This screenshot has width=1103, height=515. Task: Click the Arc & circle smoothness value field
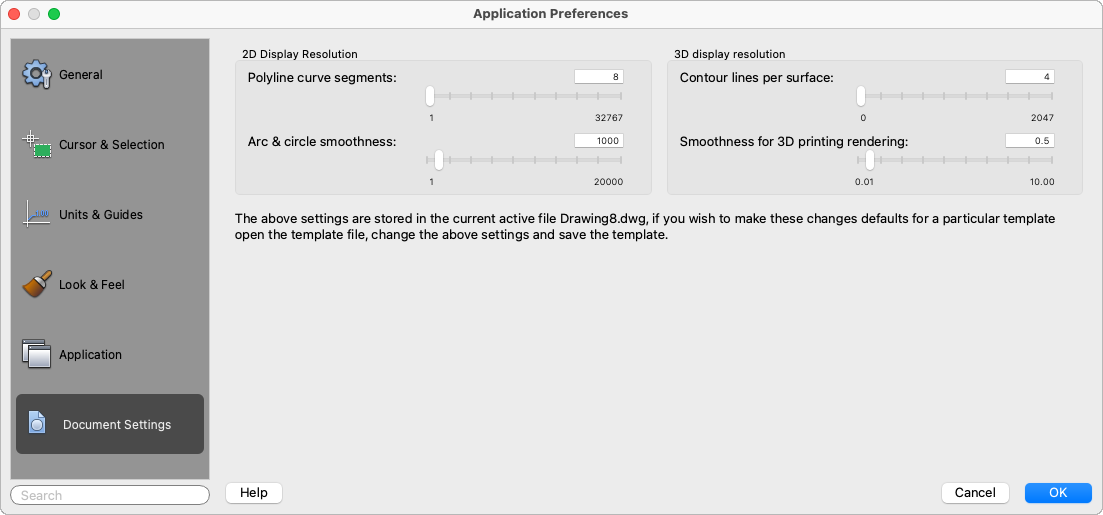tap(598, 141)
